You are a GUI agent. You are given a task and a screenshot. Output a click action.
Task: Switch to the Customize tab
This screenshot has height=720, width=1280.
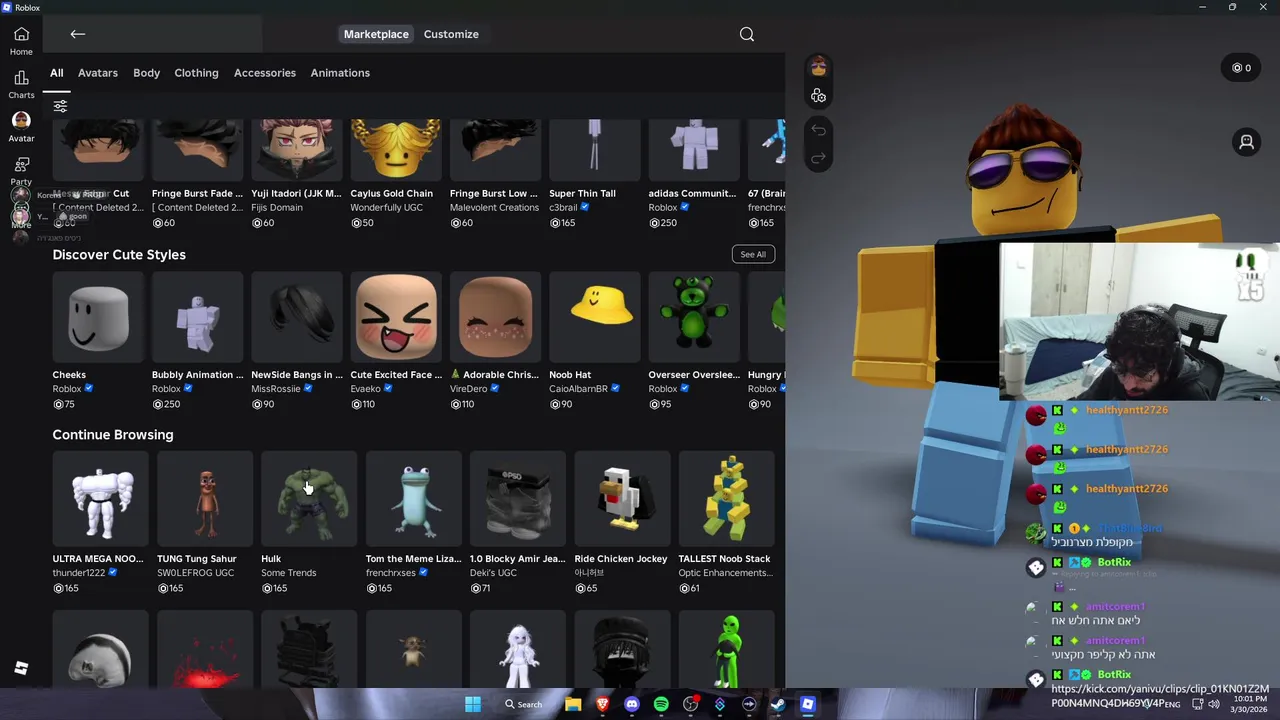tap(451, 34)
